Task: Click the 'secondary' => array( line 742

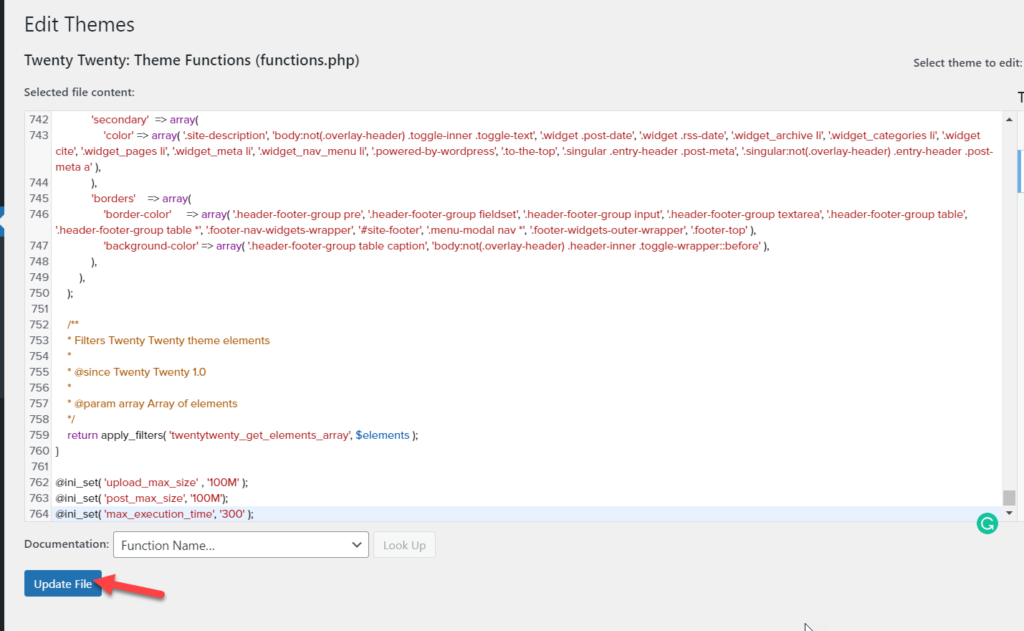Action: click(x=145, y=120)
